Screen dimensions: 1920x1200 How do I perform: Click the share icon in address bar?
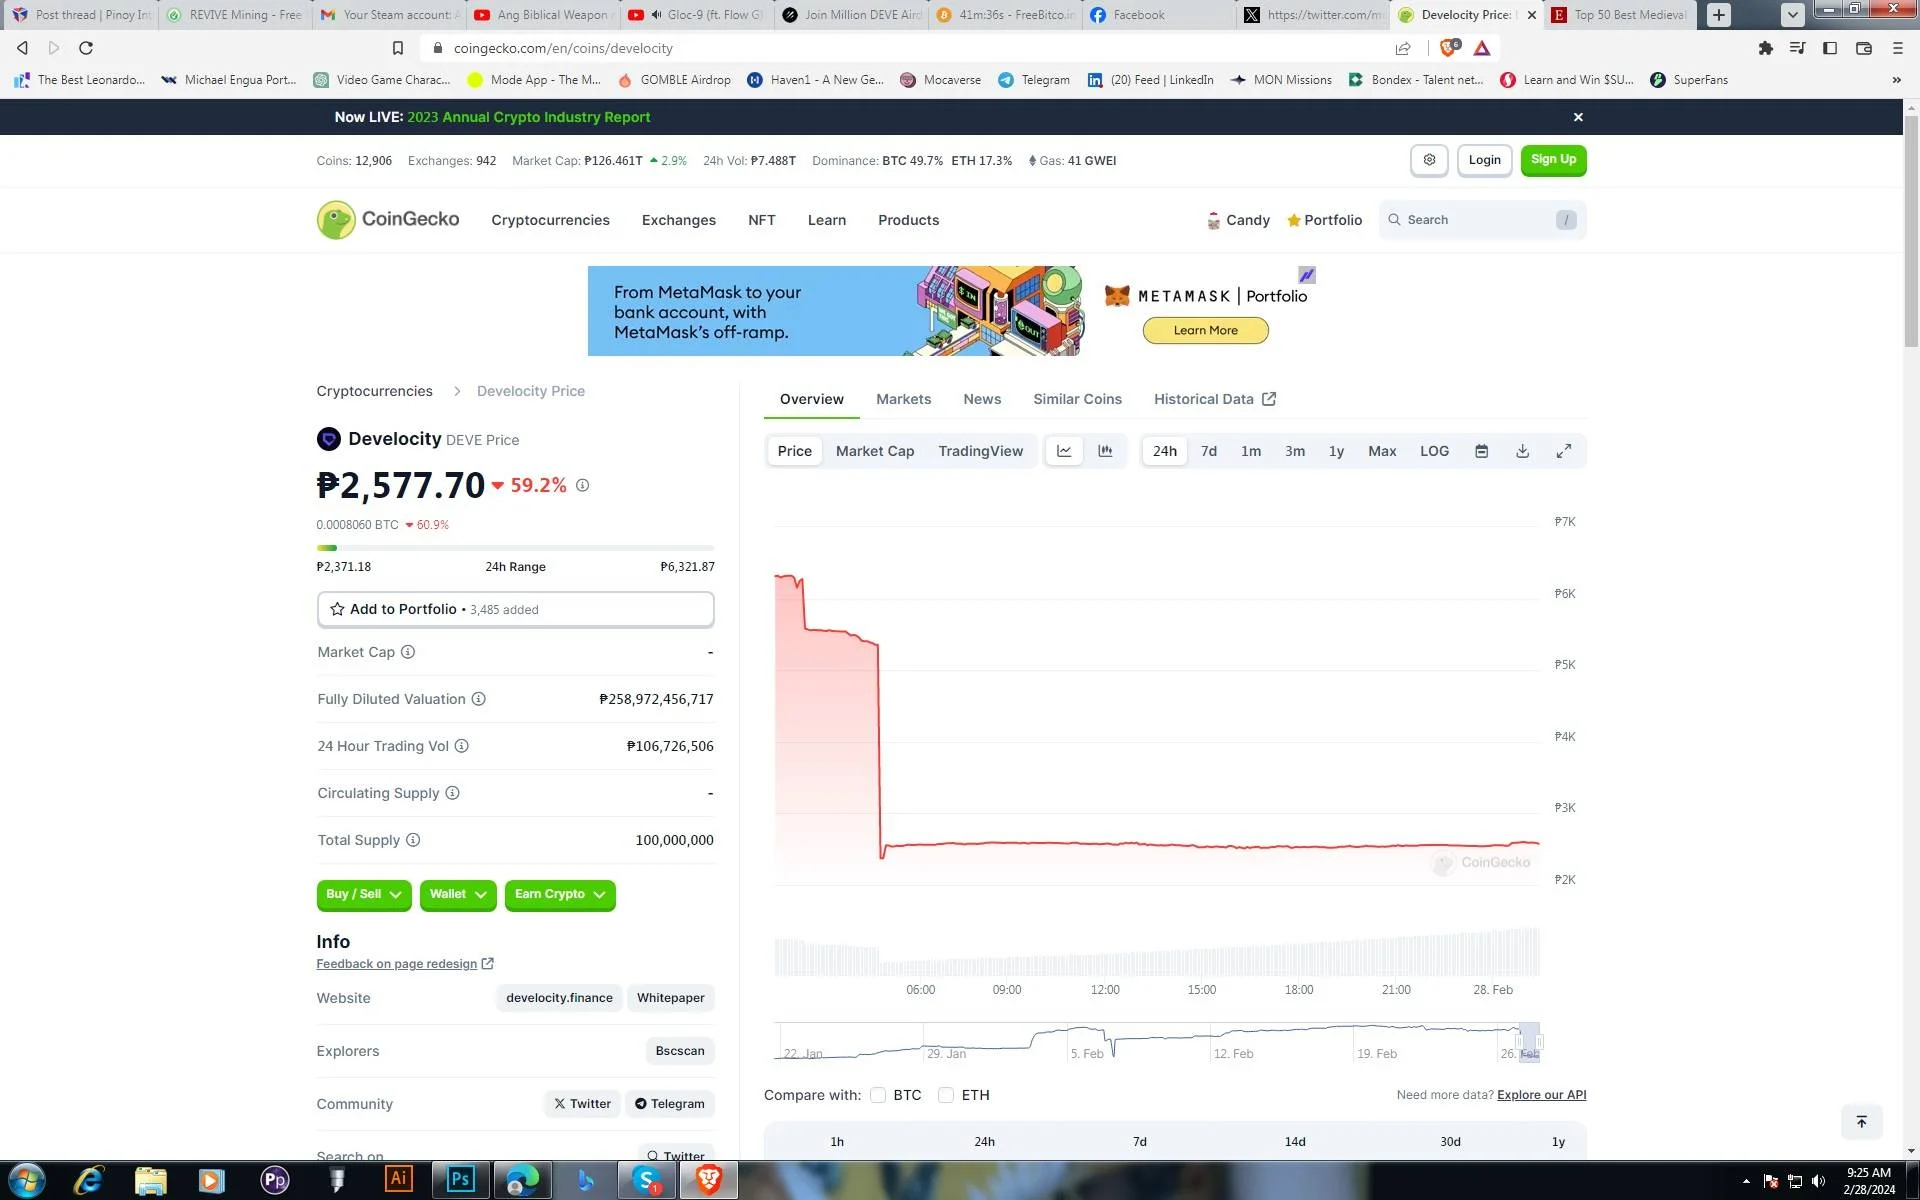point(1403,48)
